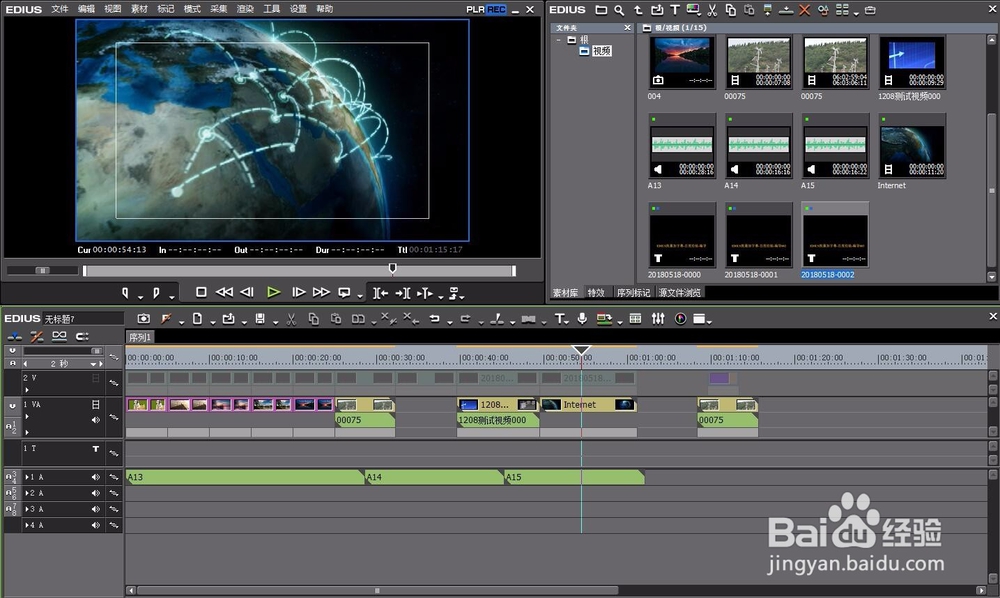
Task: Open the 编辑 menu
Action: click(86, 9)
